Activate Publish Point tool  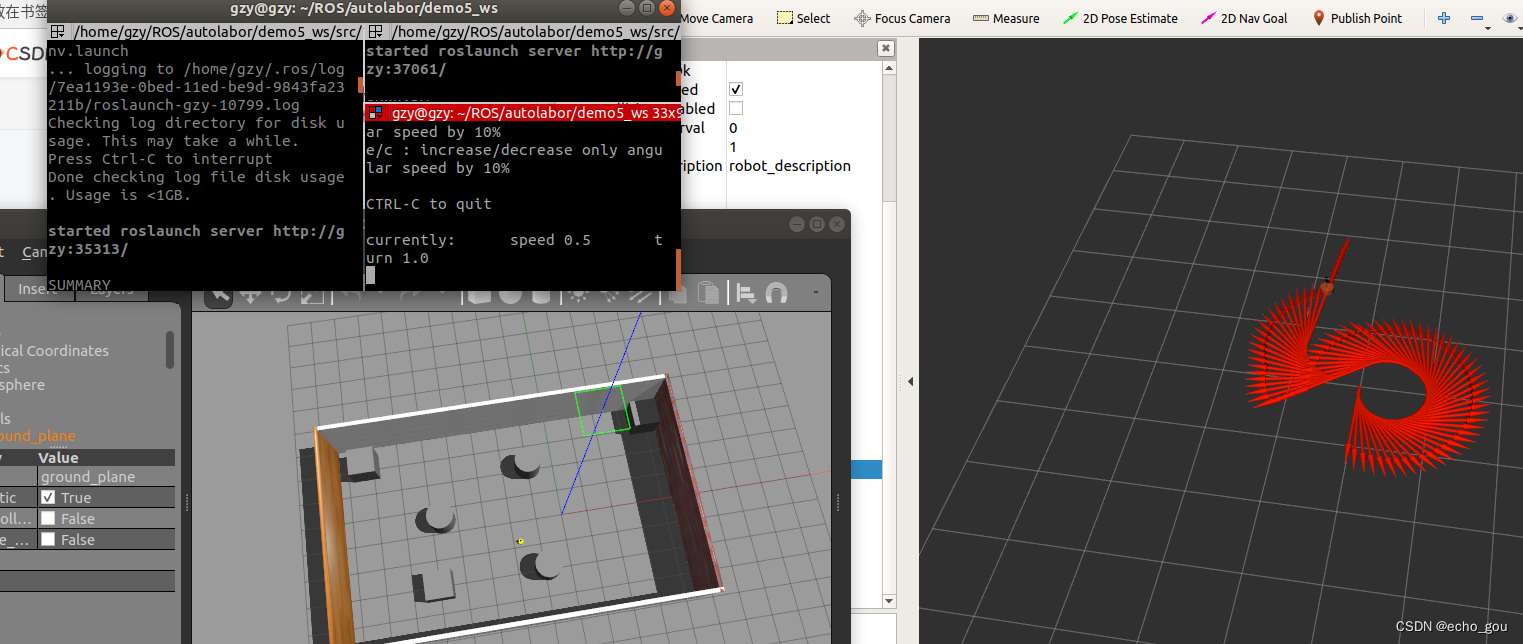pos(1357,18)
